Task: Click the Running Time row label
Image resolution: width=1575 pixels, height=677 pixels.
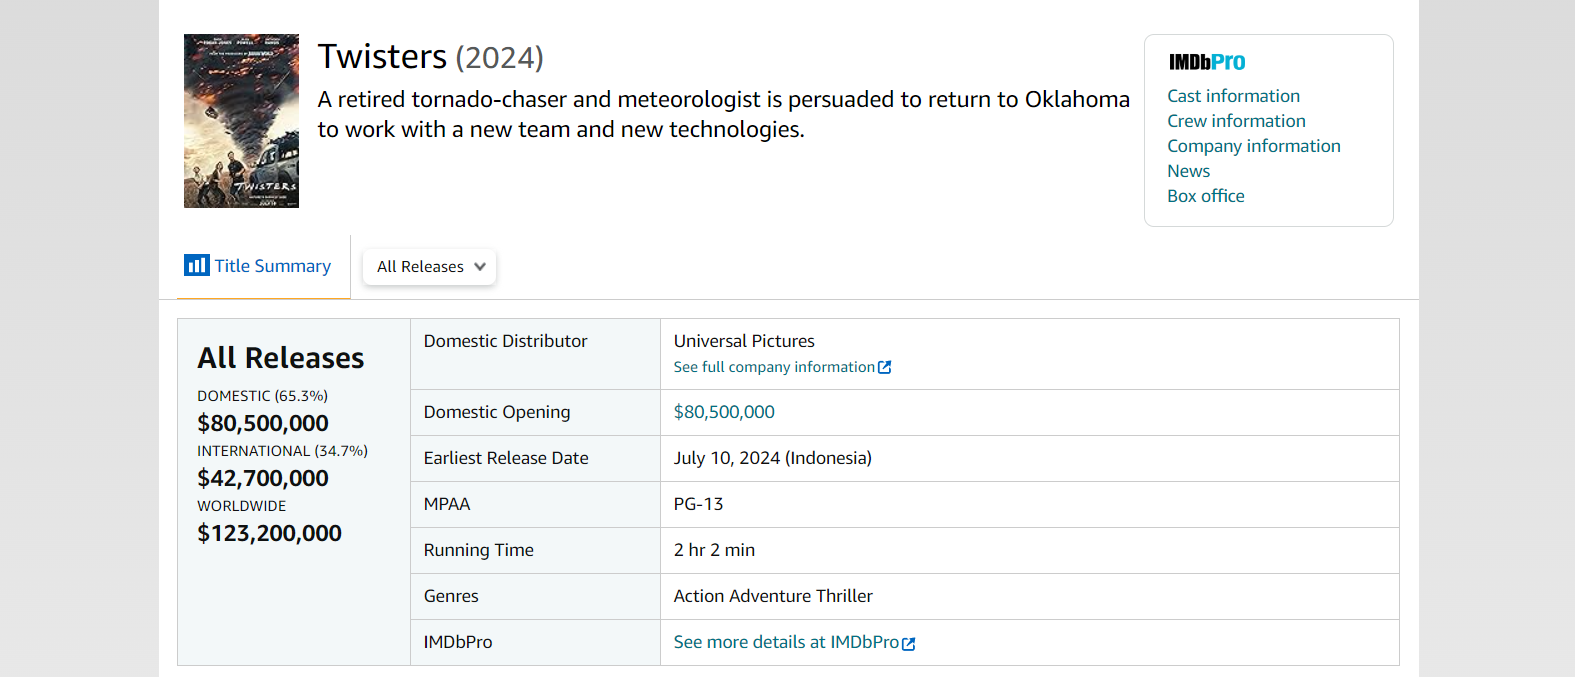Action: [x=479, y=550]
